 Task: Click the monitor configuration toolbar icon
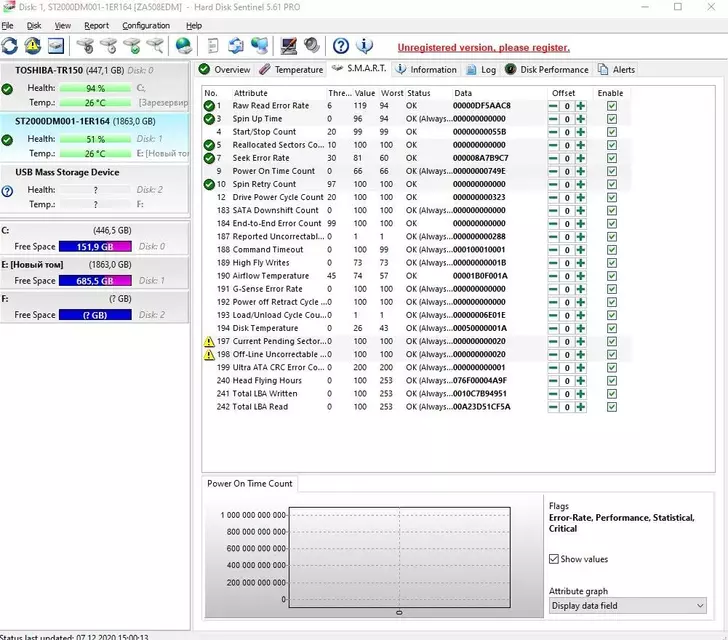pos(288,46)
